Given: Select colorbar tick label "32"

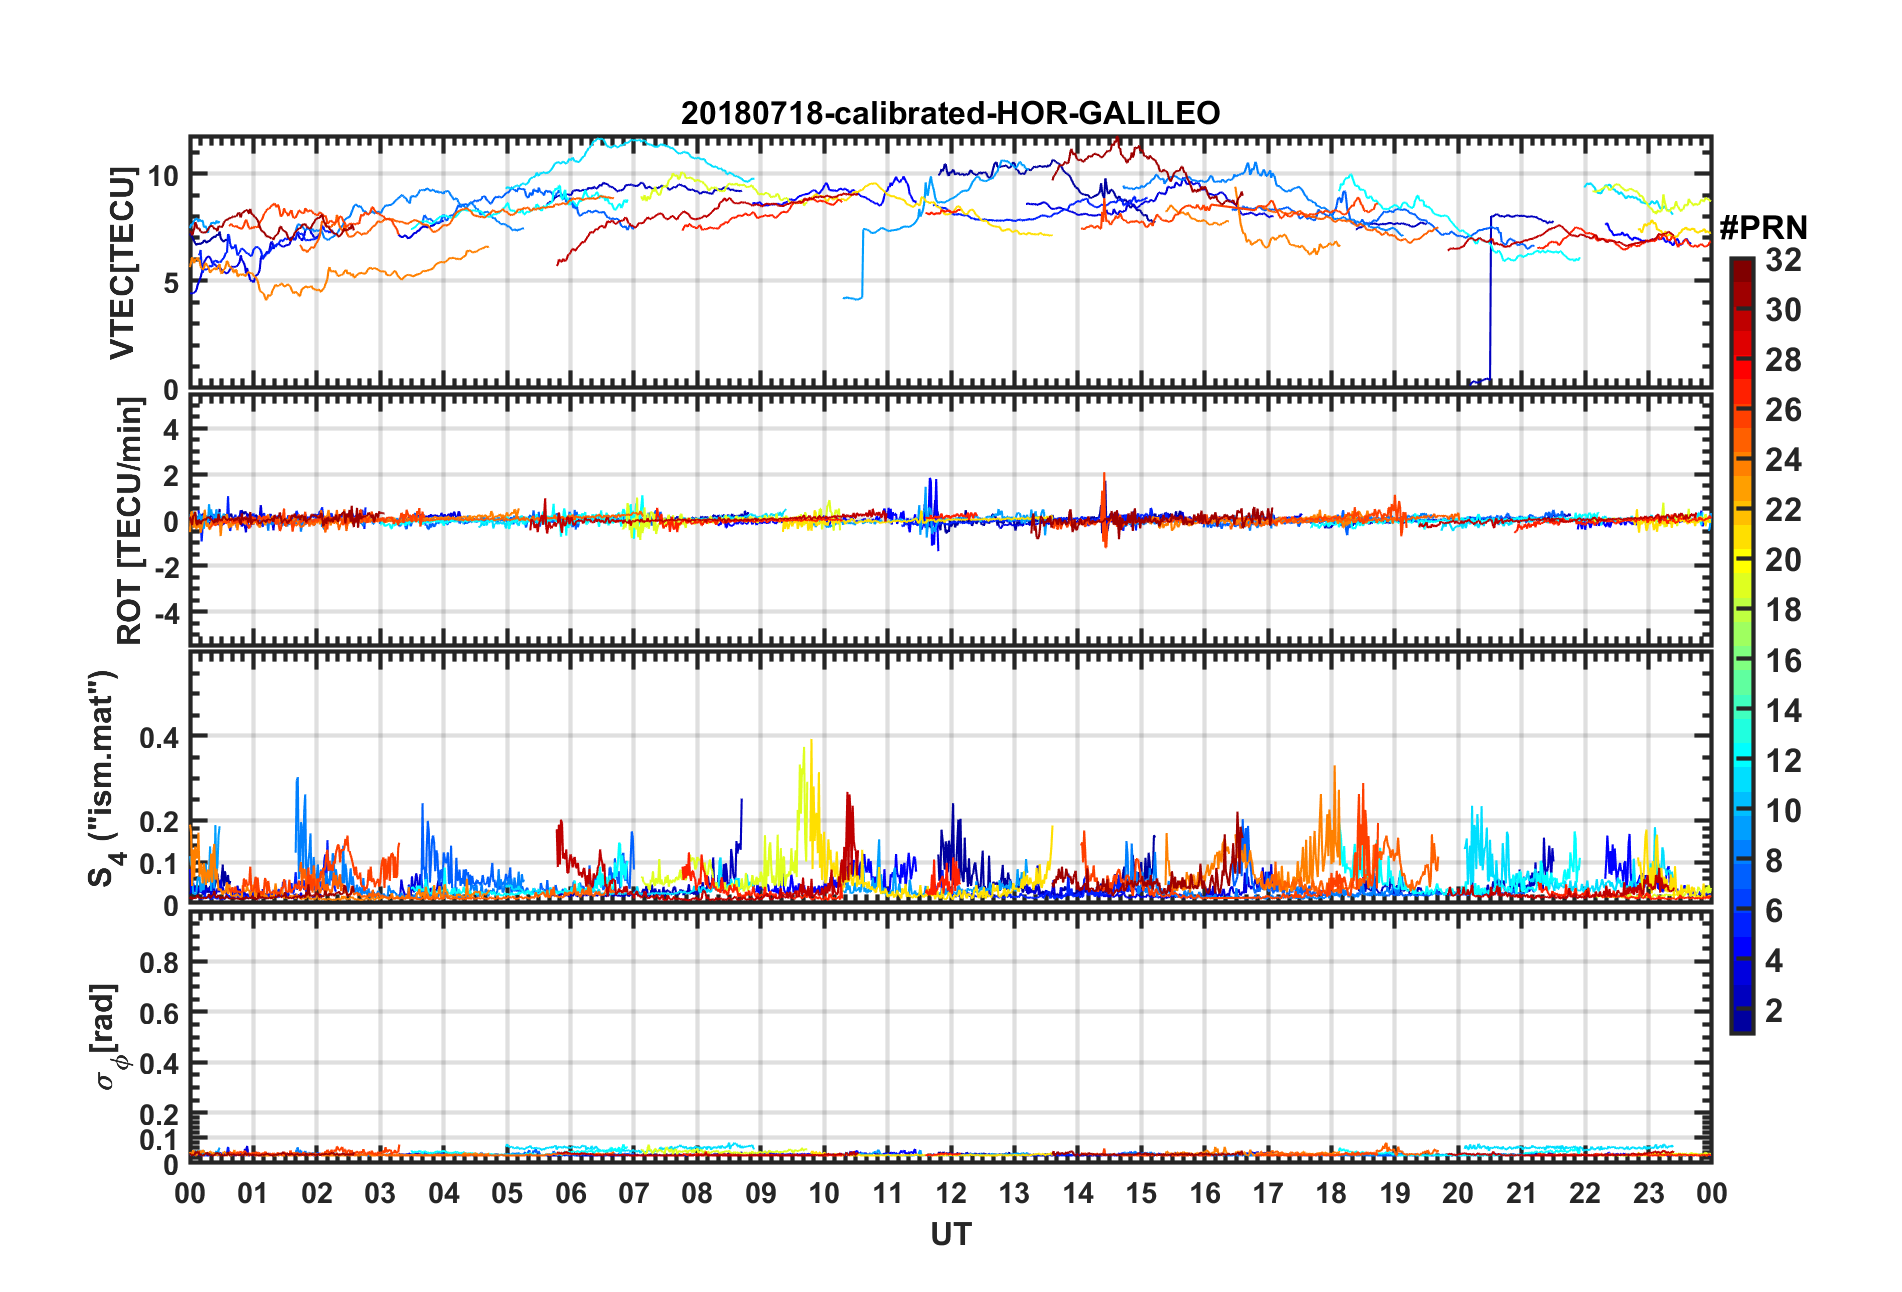Looking at the screenshot, I should [1783, 260].
